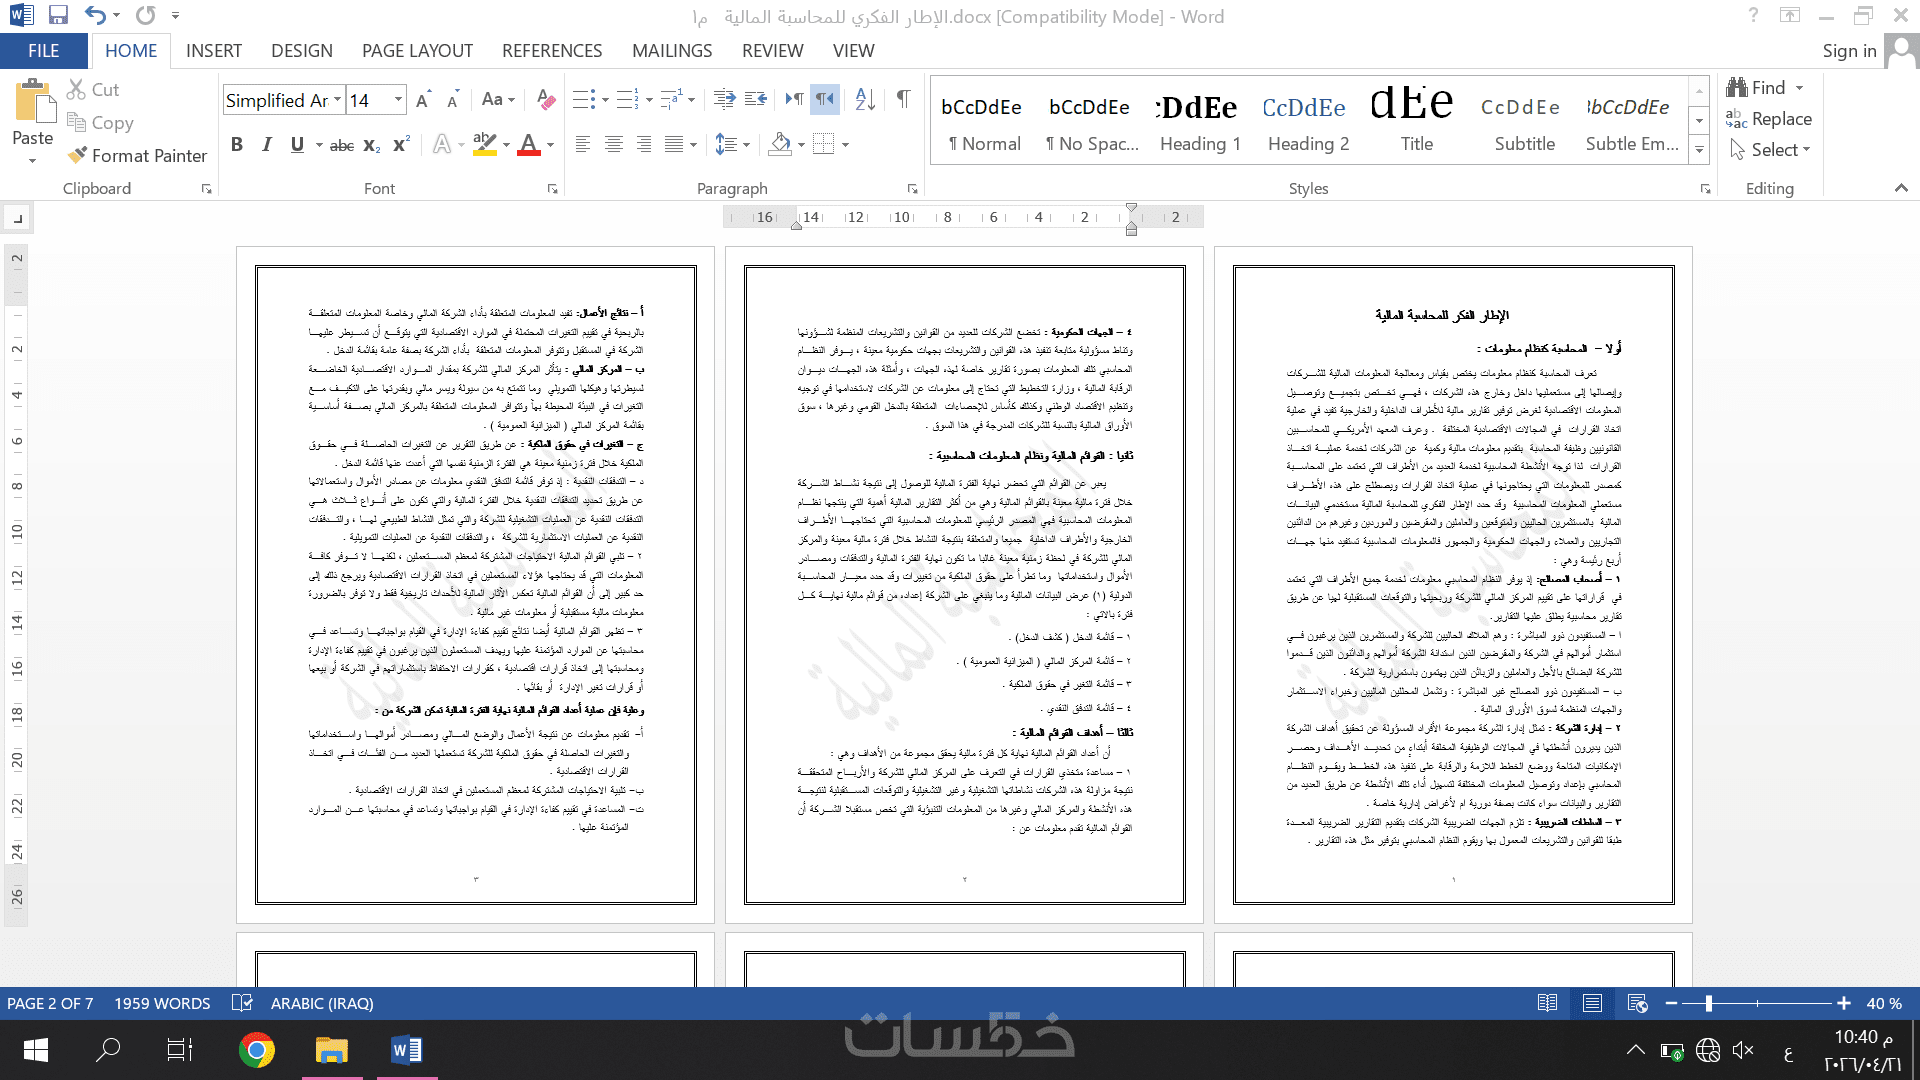
Task: Toggle Bold formatting
Action: click(x=237, y=144)
